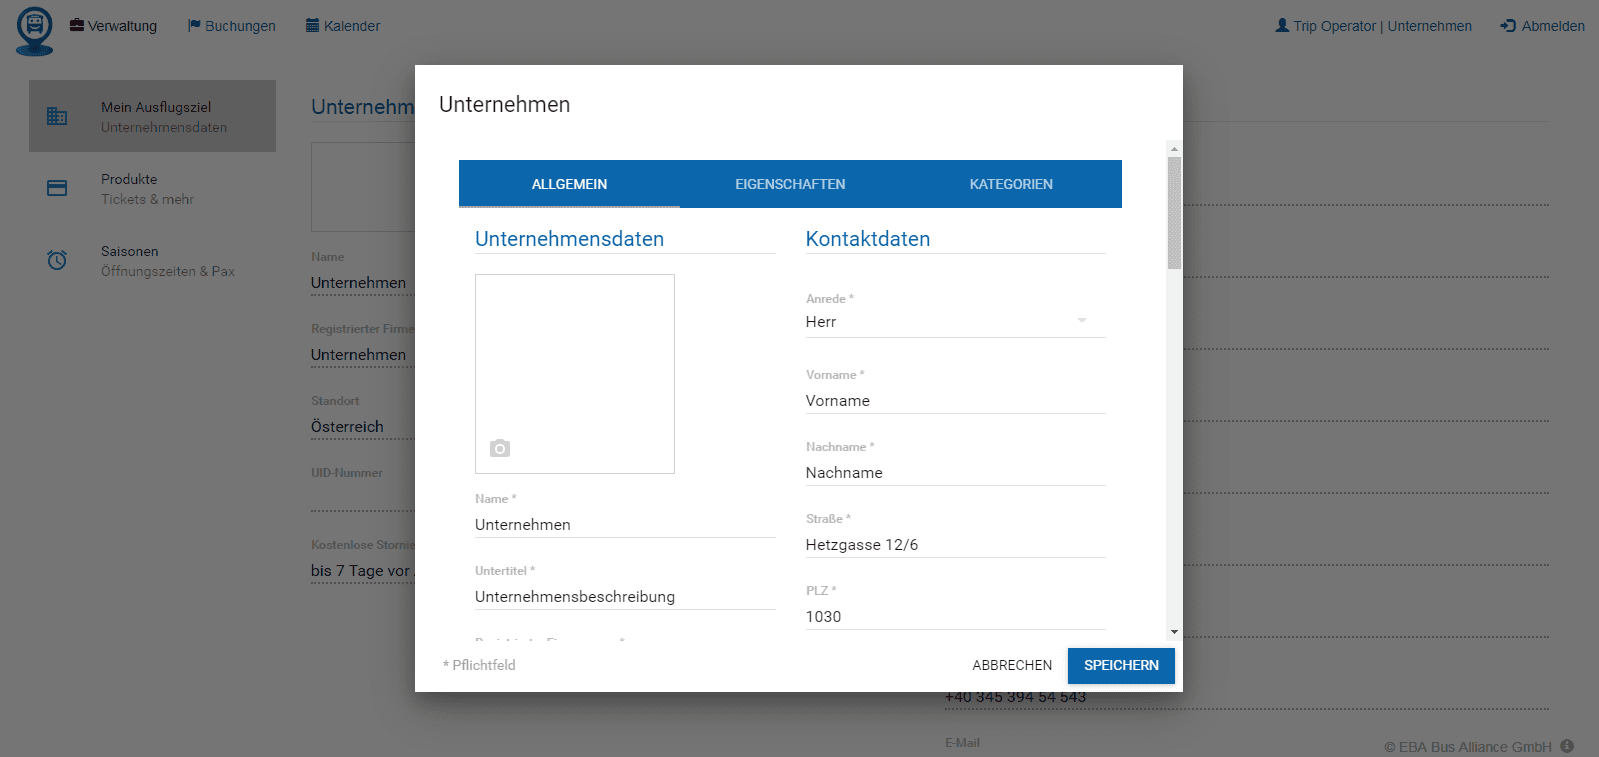The width and height of the screenshot is (1599, 757).
Task: Click the dialog's vertical scrollbar thumb
Action: click(x=1174, y=212)
